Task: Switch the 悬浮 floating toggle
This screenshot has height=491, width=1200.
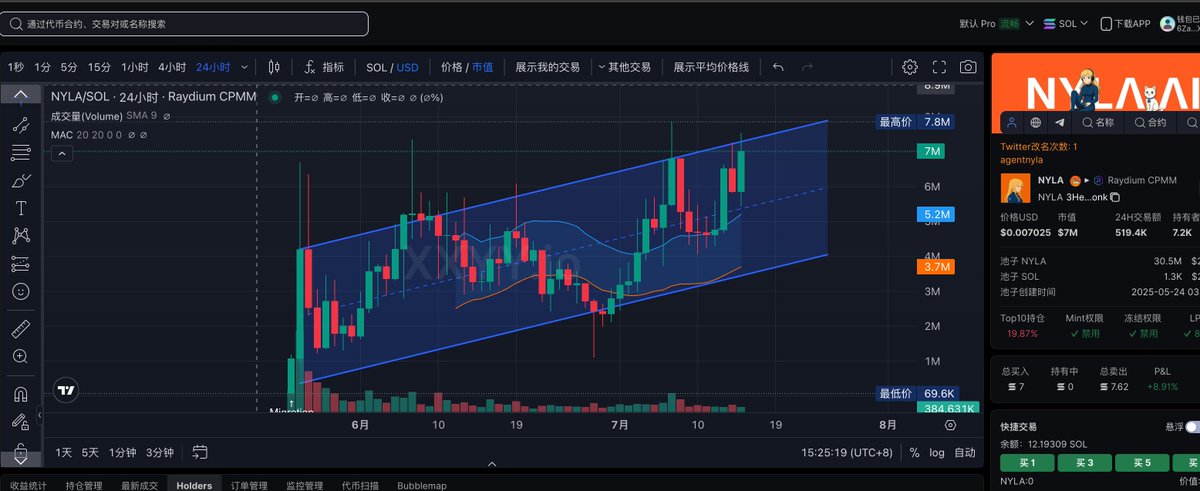Action: click(x=1192, y=426)
